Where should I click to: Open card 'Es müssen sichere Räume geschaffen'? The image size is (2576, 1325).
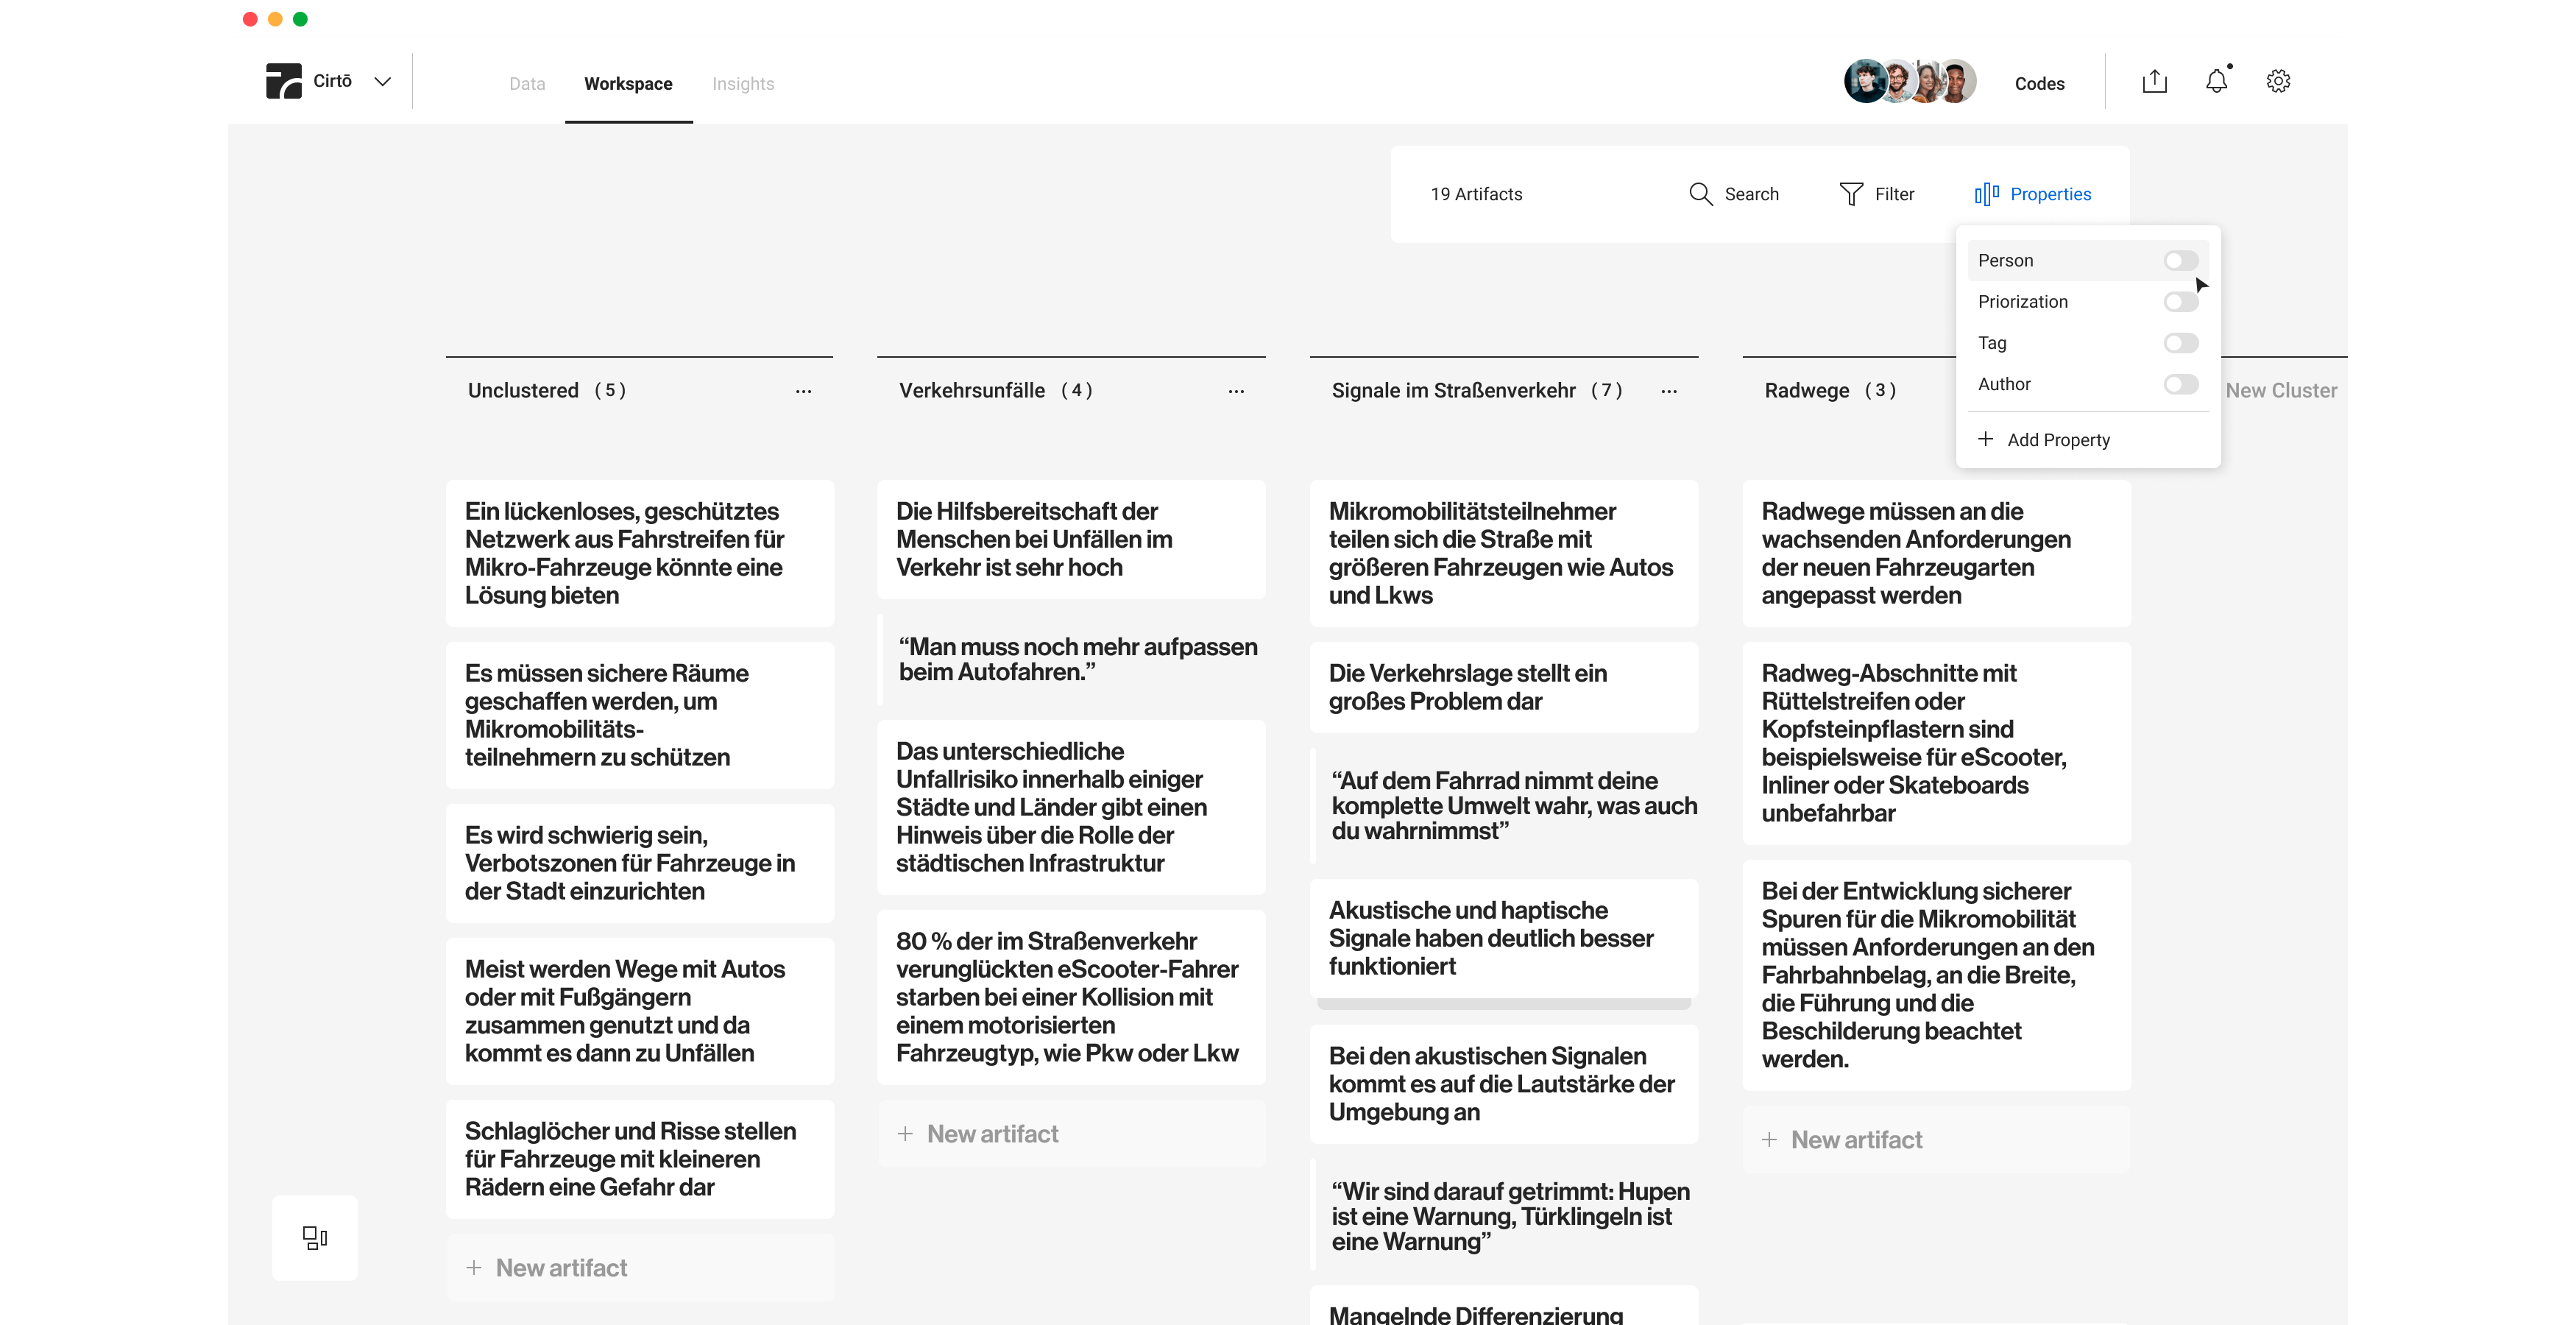coord(640,715)
